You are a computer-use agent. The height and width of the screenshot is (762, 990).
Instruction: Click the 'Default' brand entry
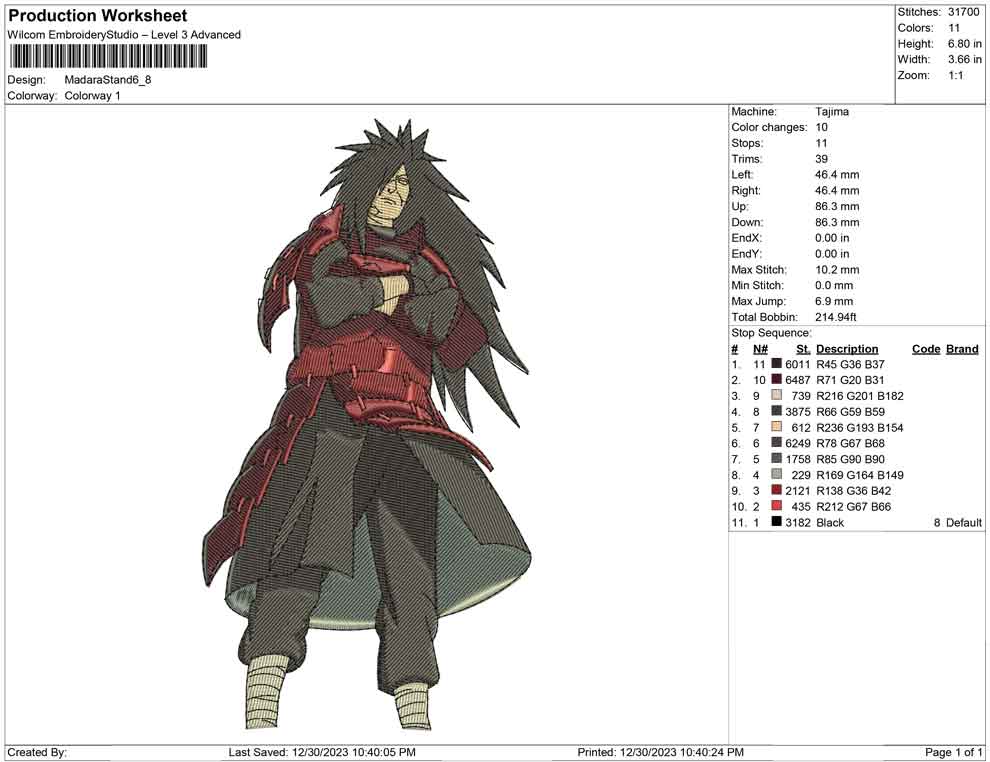964,522
